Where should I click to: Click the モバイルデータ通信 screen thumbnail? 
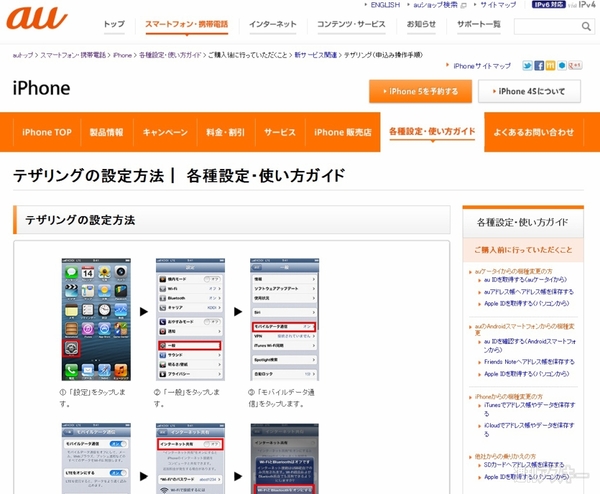pos(96,458)
